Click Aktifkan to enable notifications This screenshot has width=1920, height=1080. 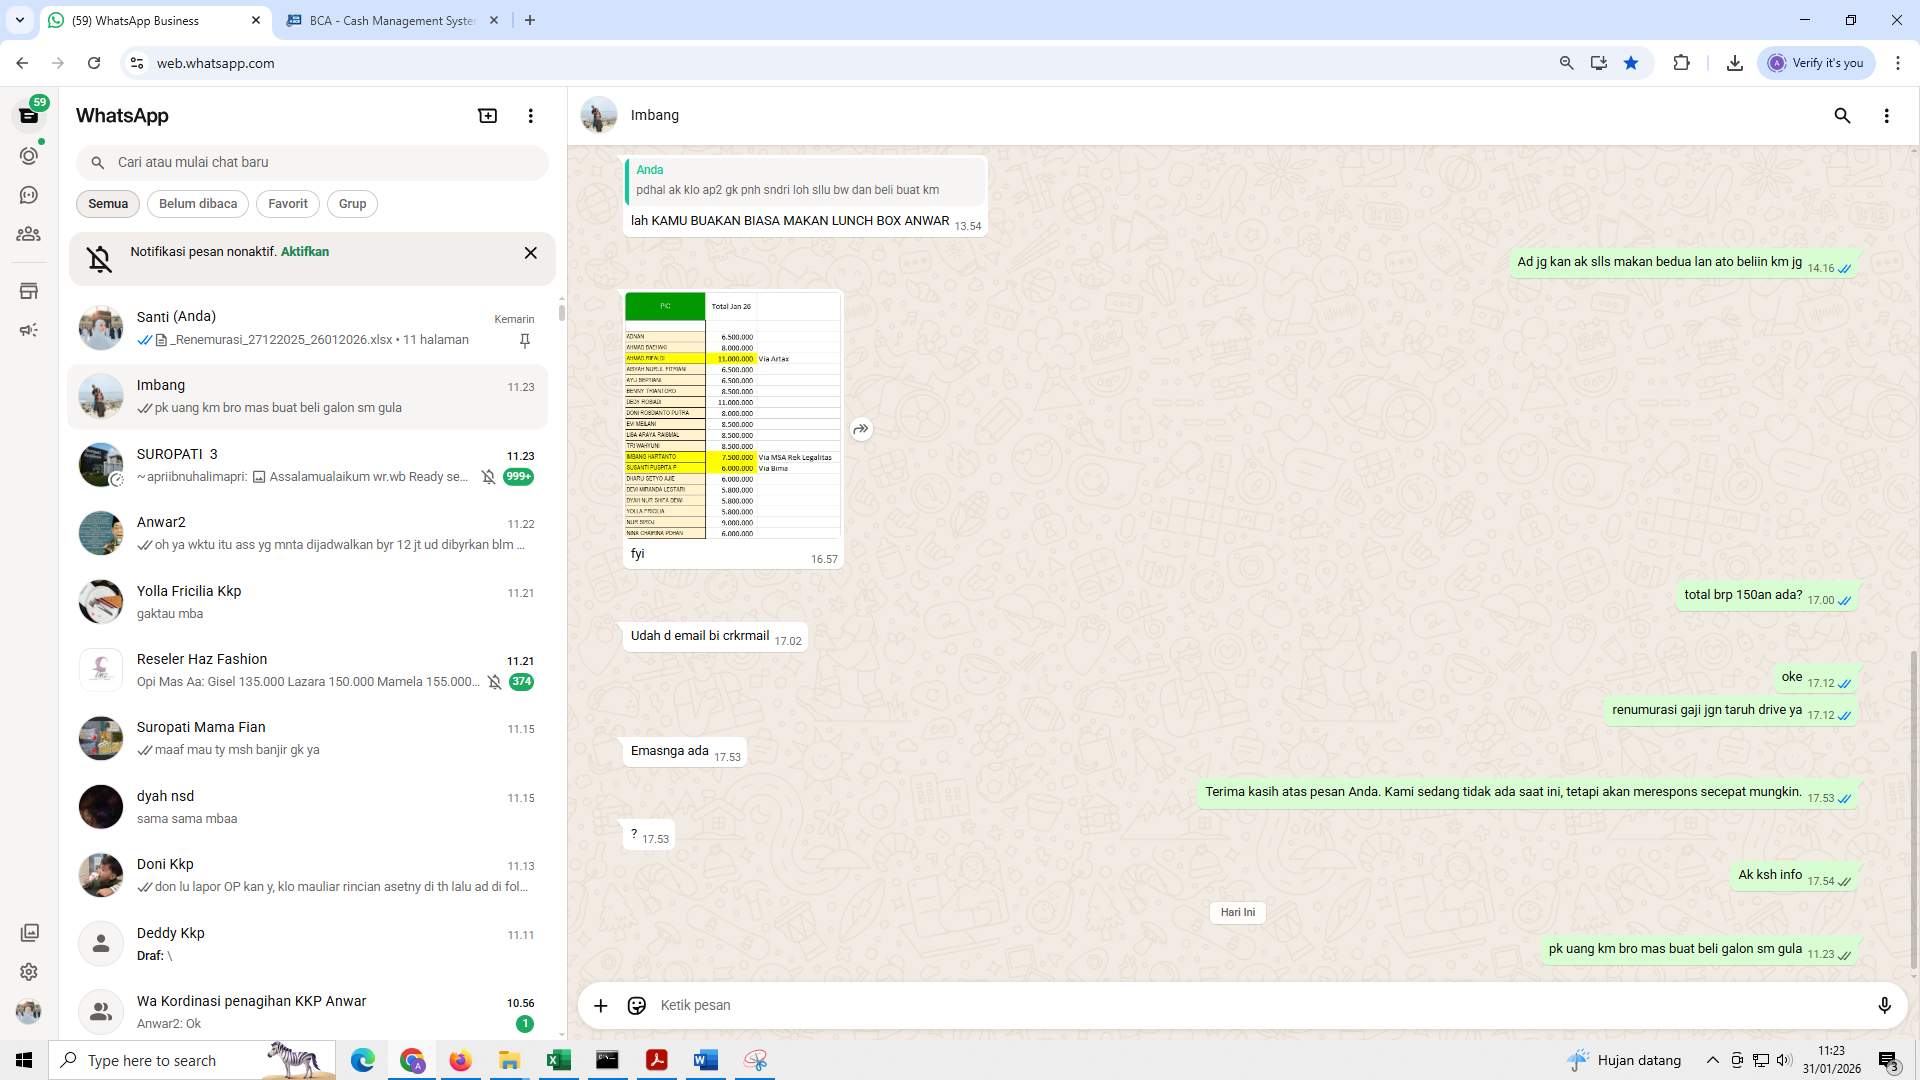pos(304,251)
